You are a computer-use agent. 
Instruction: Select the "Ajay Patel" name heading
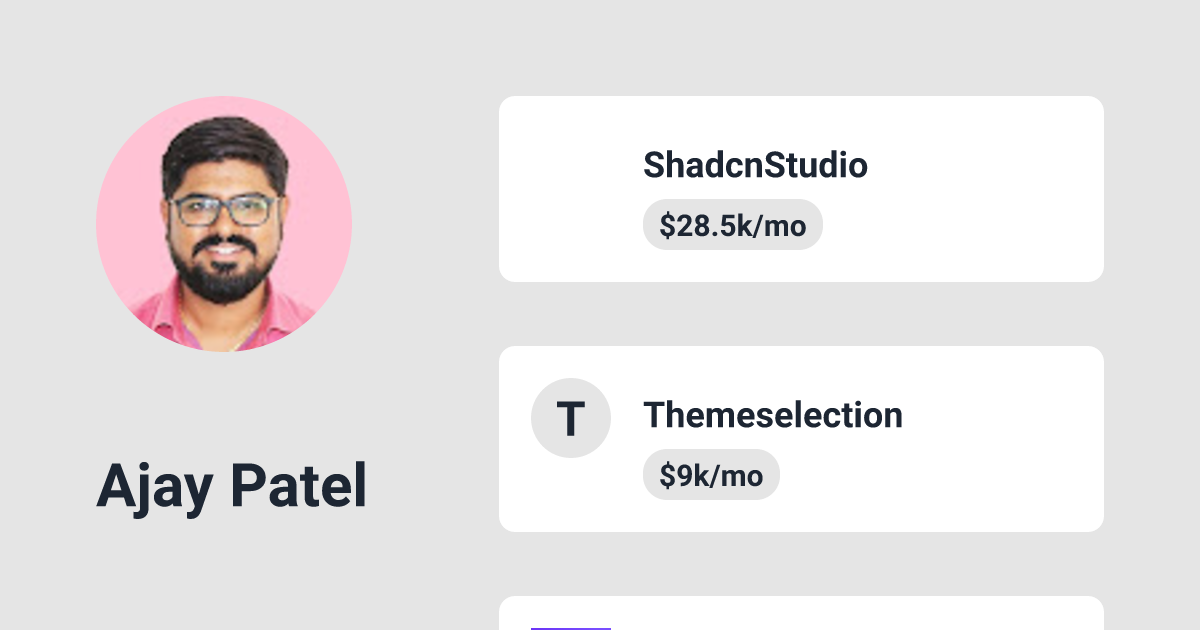[x=231, y=486]
